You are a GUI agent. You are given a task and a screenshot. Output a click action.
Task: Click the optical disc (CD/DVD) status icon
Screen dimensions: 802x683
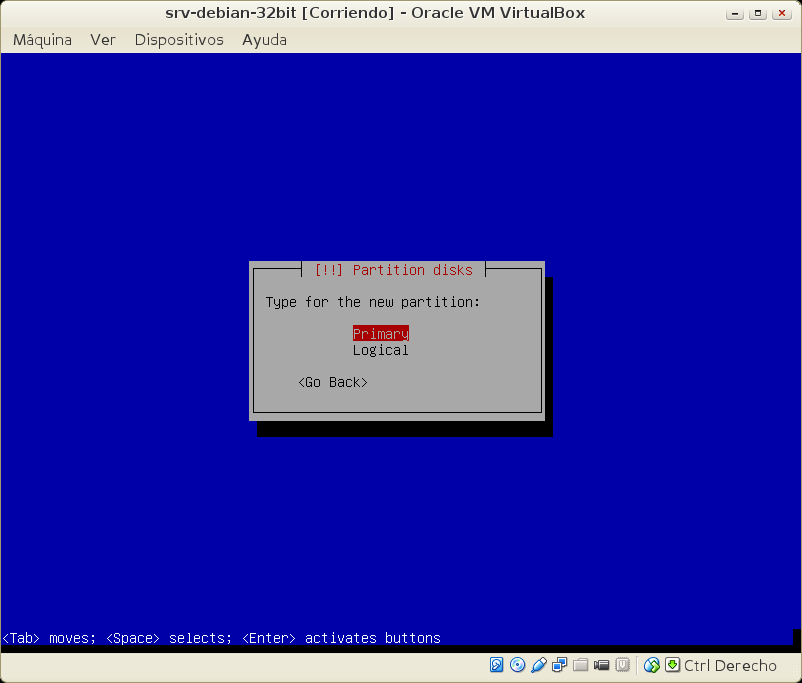tap(517, 665)
